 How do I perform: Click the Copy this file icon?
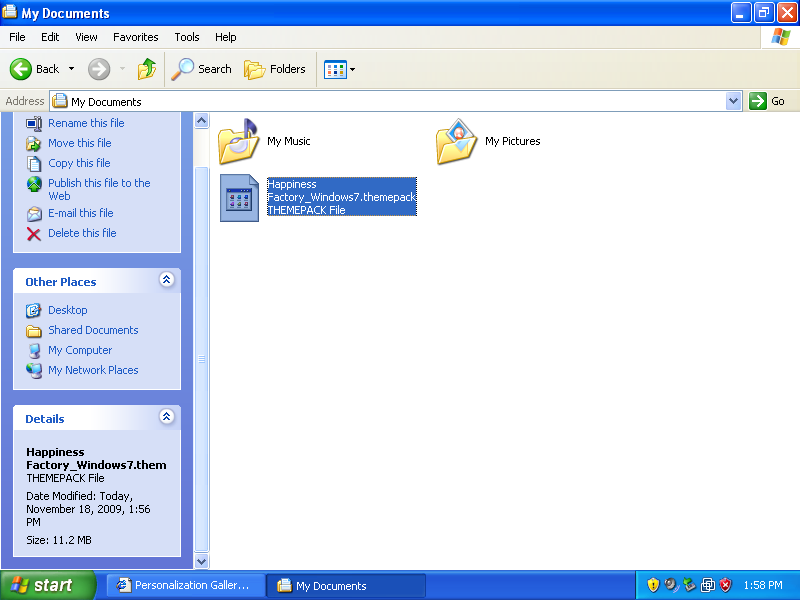pos(34,164)
